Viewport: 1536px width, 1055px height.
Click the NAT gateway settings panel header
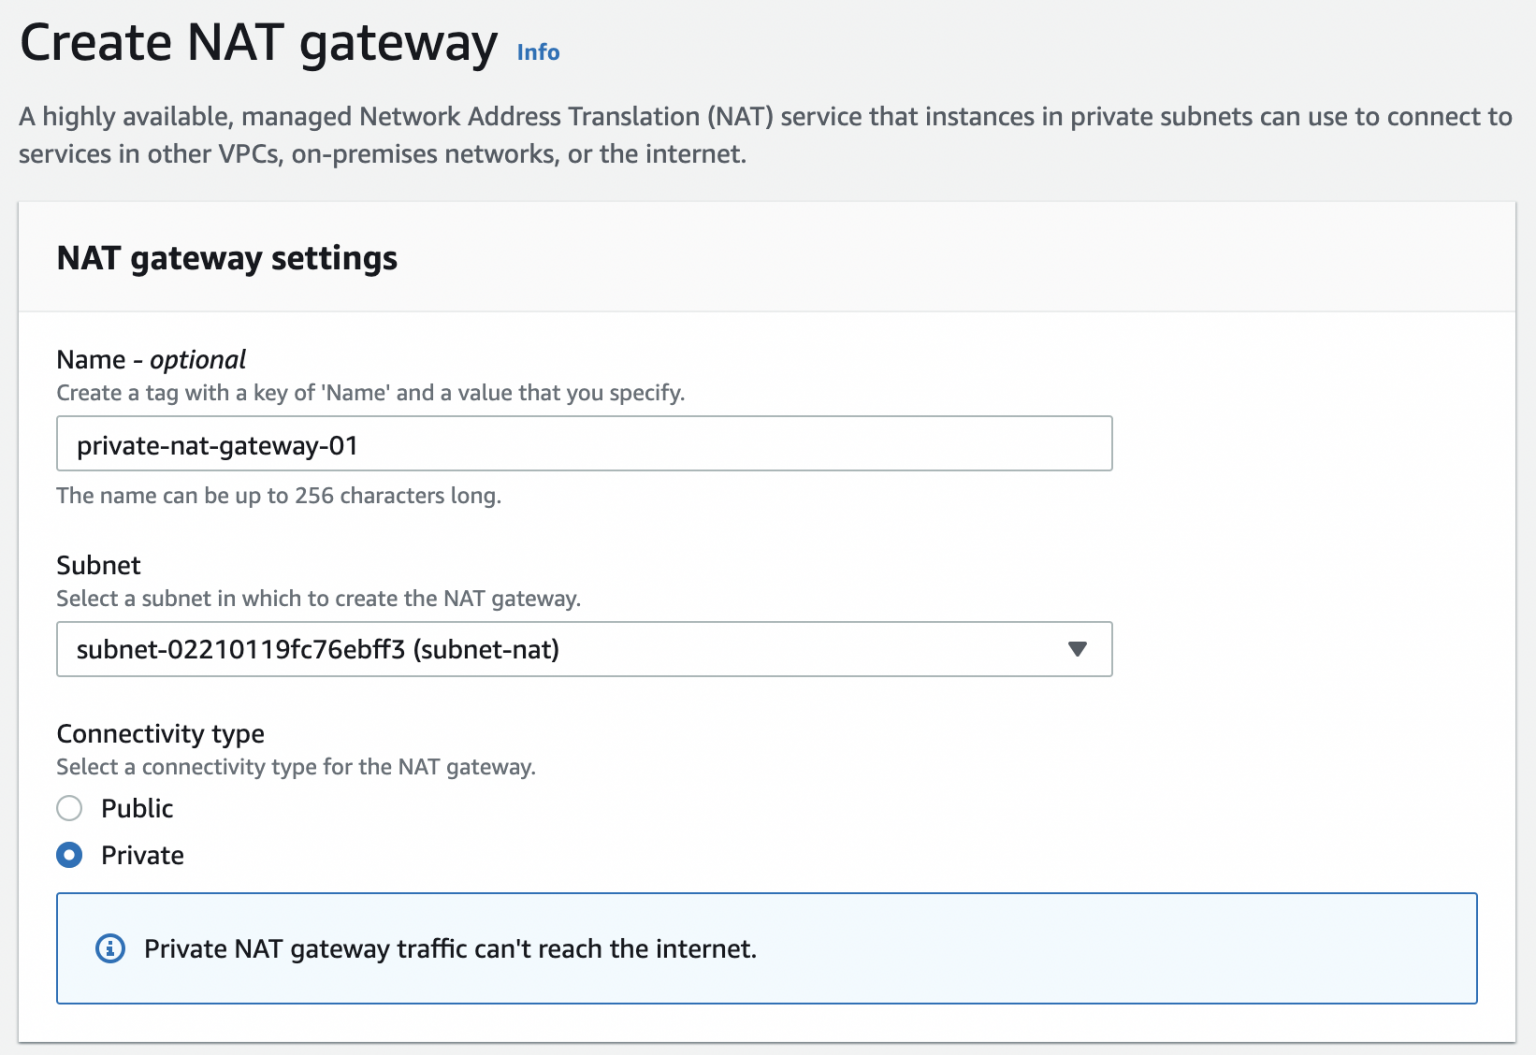pyautogui.click(x=226, y=257)
